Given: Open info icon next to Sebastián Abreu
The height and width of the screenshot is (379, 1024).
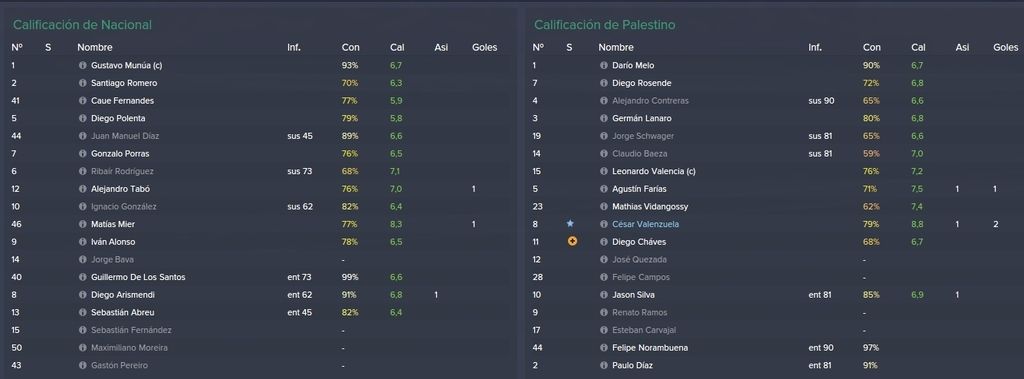Looking at the screenshot, I should [x=82, y=312].
